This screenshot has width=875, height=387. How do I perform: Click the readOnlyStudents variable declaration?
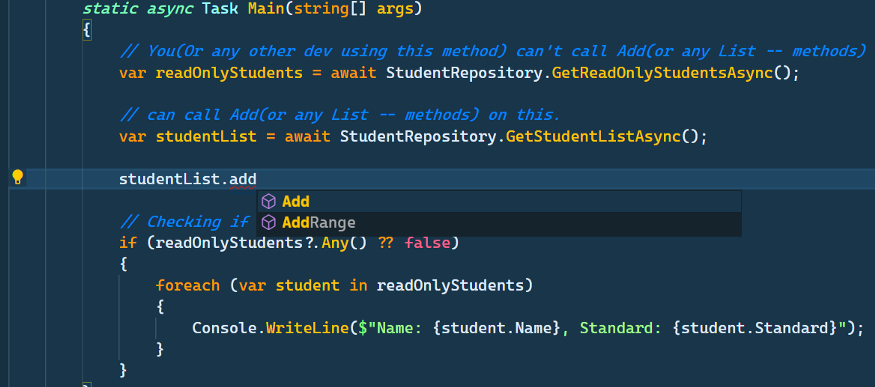pyautogui.click(x=229, y=73)
